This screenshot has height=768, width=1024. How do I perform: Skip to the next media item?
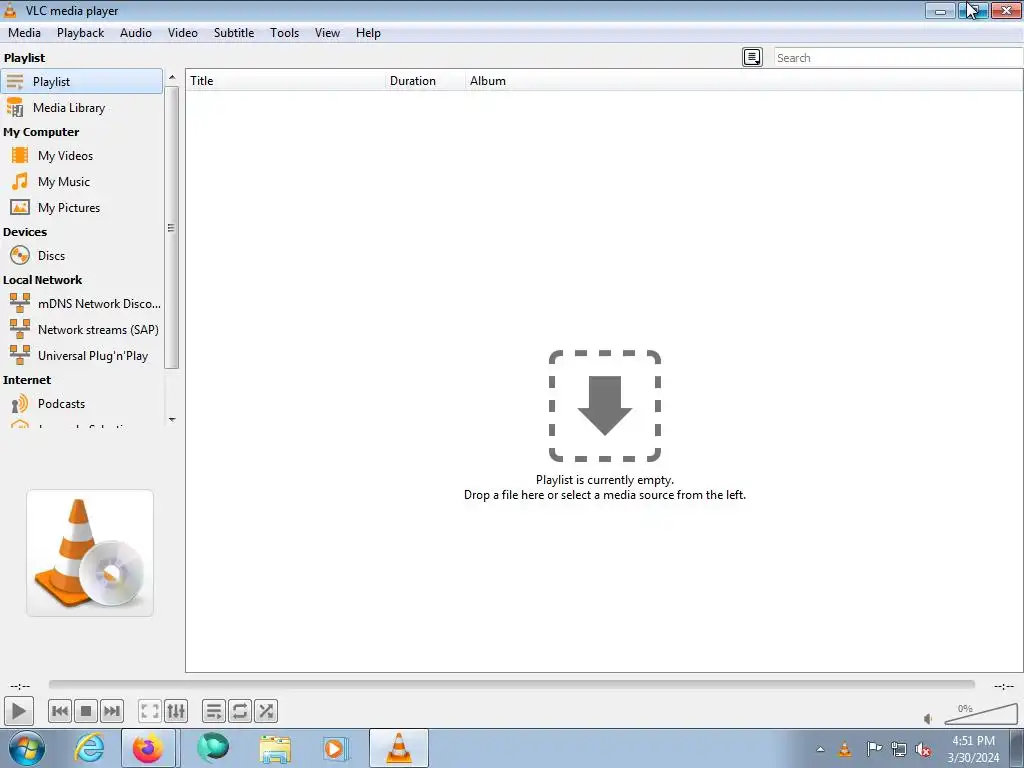(x=112, y=711)
